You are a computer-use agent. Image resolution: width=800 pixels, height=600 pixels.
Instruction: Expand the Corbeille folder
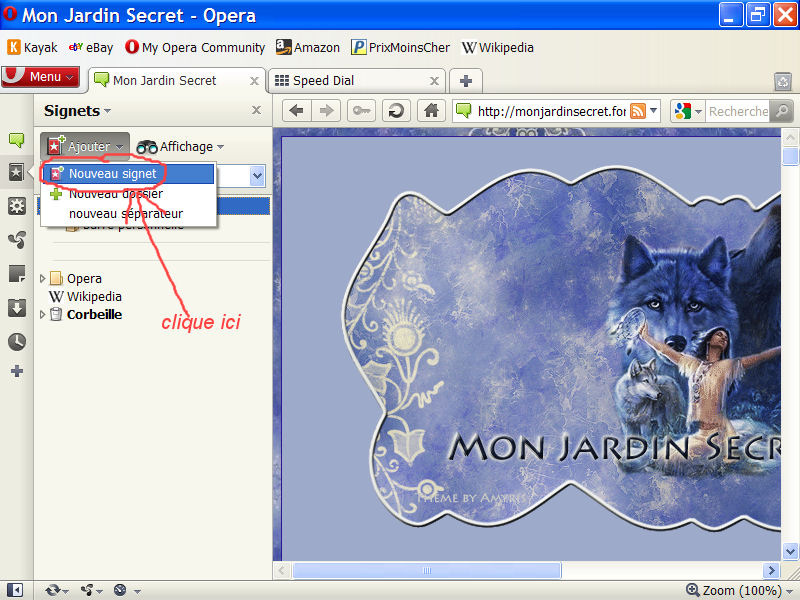42,315
